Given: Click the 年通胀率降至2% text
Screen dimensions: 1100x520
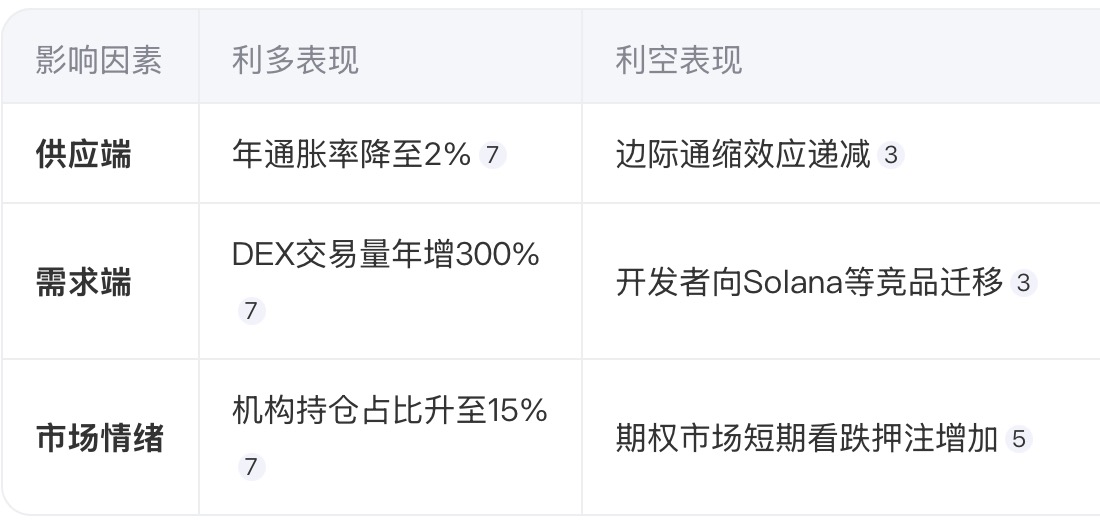Looking at the screenshot, I should pyautogui.click(x=351, y=154).
